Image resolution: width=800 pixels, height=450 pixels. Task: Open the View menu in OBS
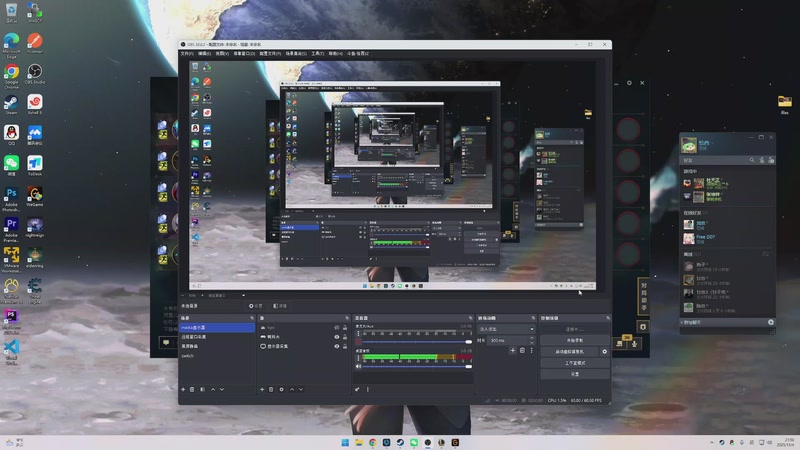tap(222, 54)
